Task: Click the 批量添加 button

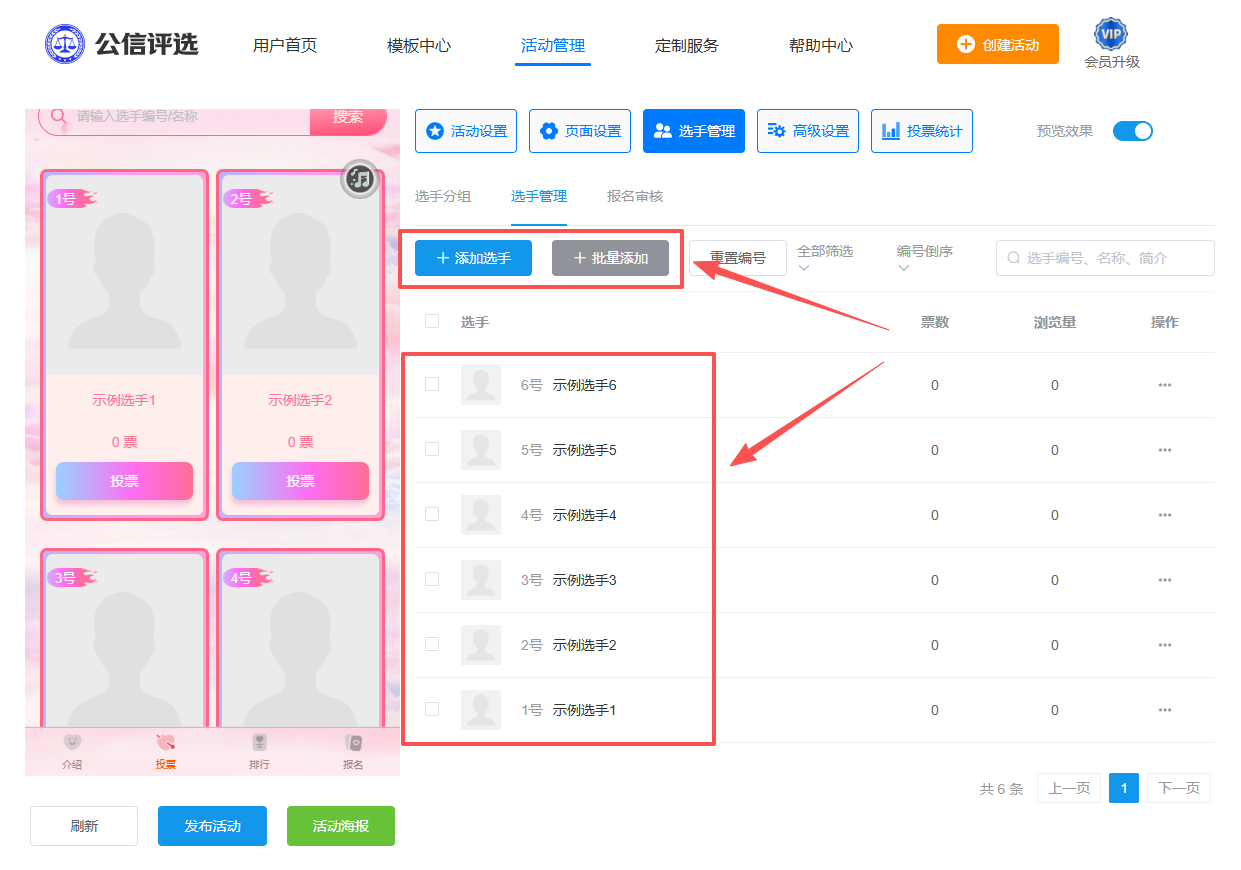Action: [x=610, y=258]
